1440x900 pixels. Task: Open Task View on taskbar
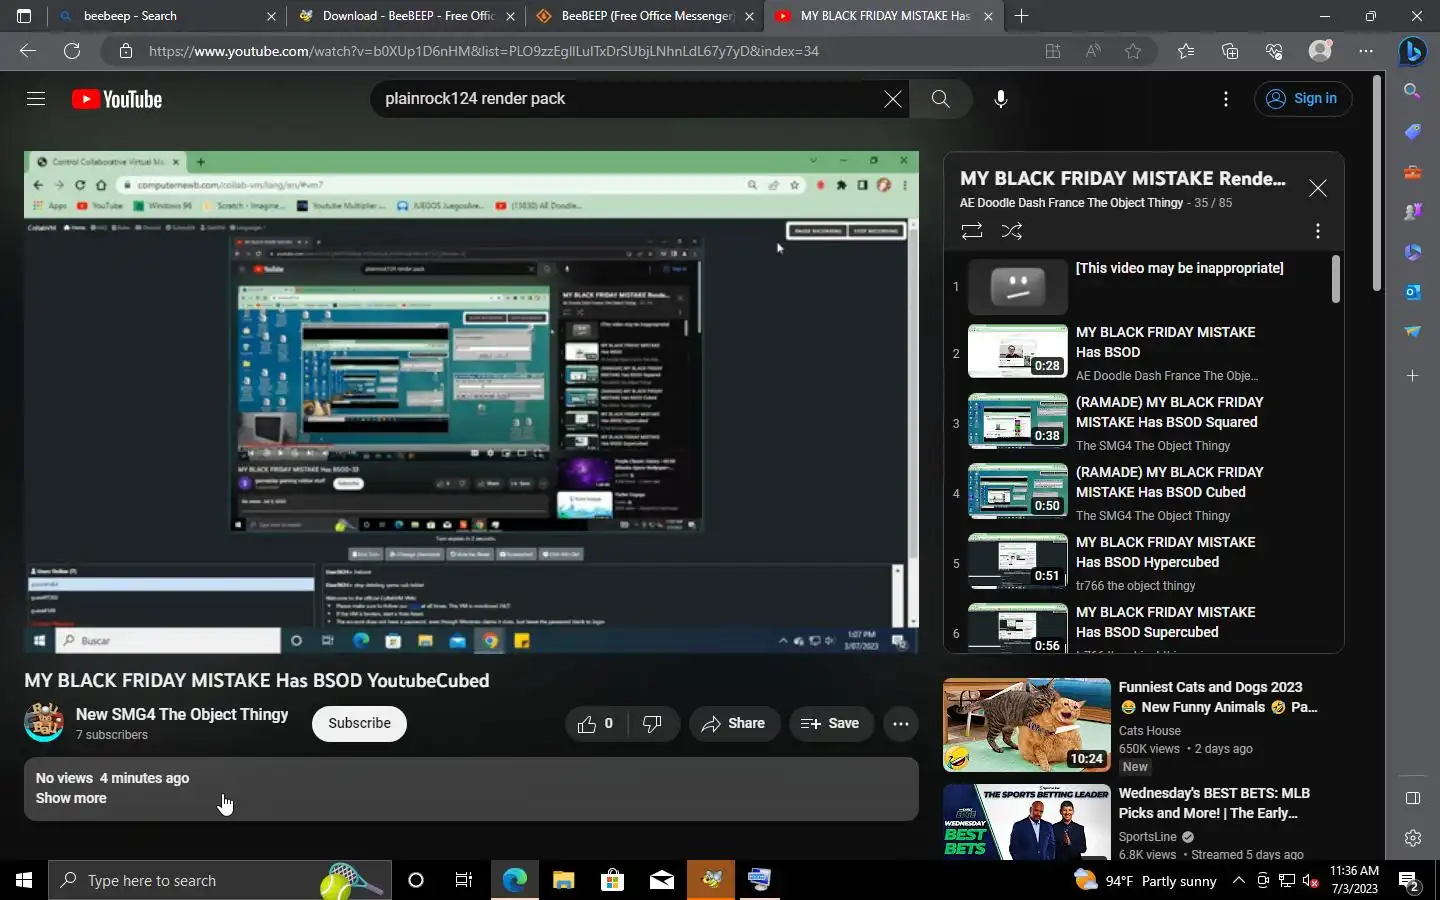(x=464, y=880)
